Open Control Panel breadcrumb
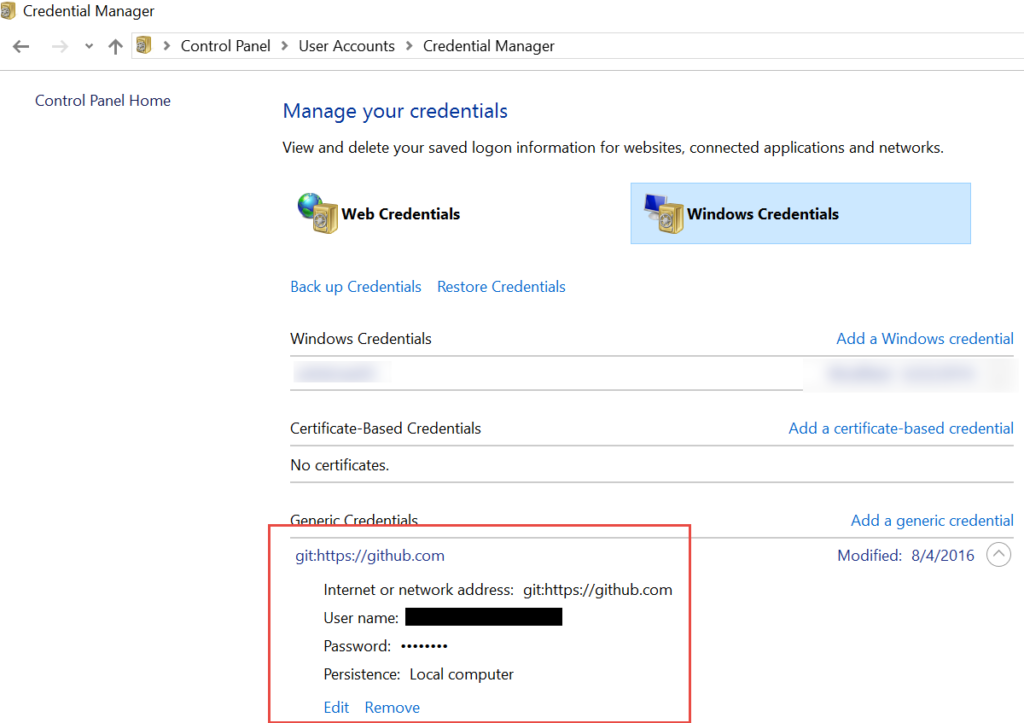 pyautogui.click(x=225, y=46)
